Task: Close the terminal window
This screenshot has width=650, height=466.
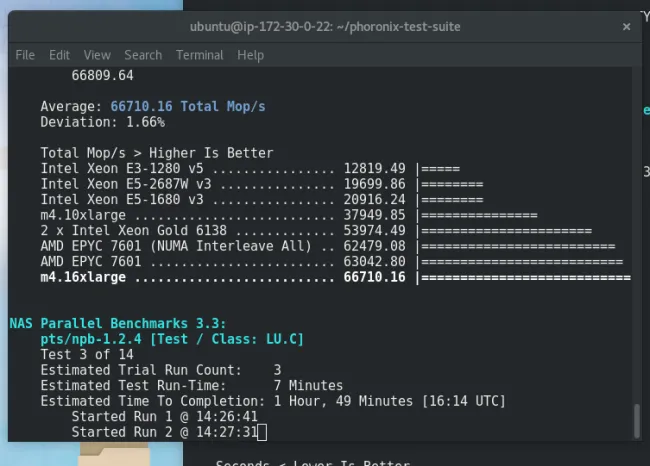Action: (627, 26)
